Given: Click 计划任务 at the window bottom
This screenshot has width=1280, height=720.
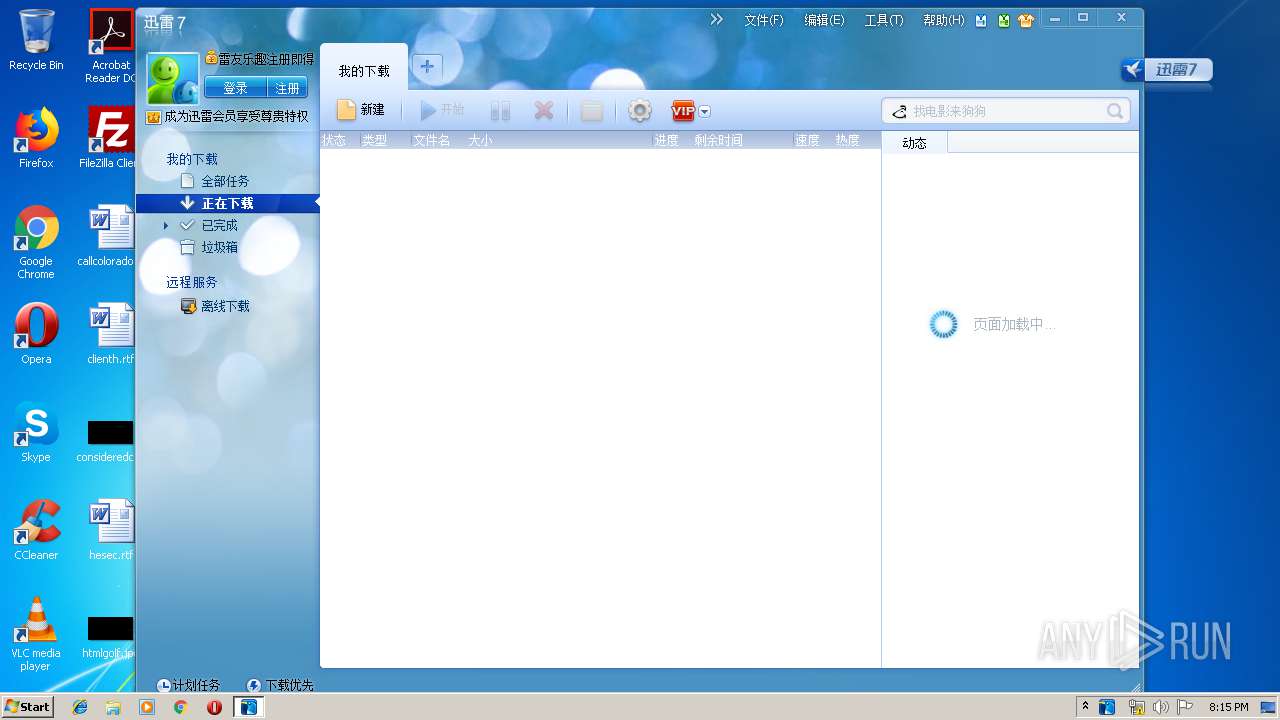Looking at the screenshot, I should click(188, 685).
